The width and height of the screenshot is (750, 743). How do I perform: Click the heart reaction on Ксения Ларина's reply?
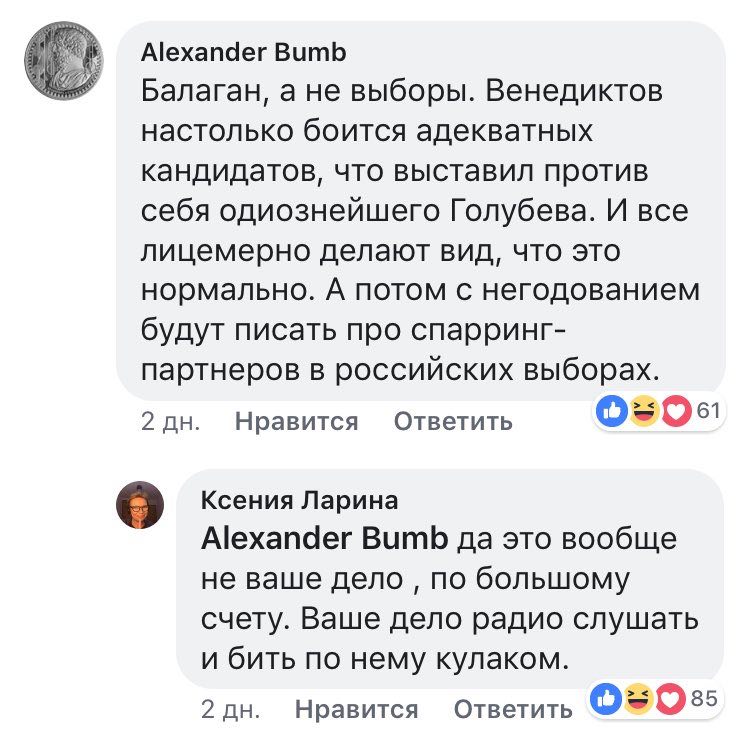tap(668, 698)
